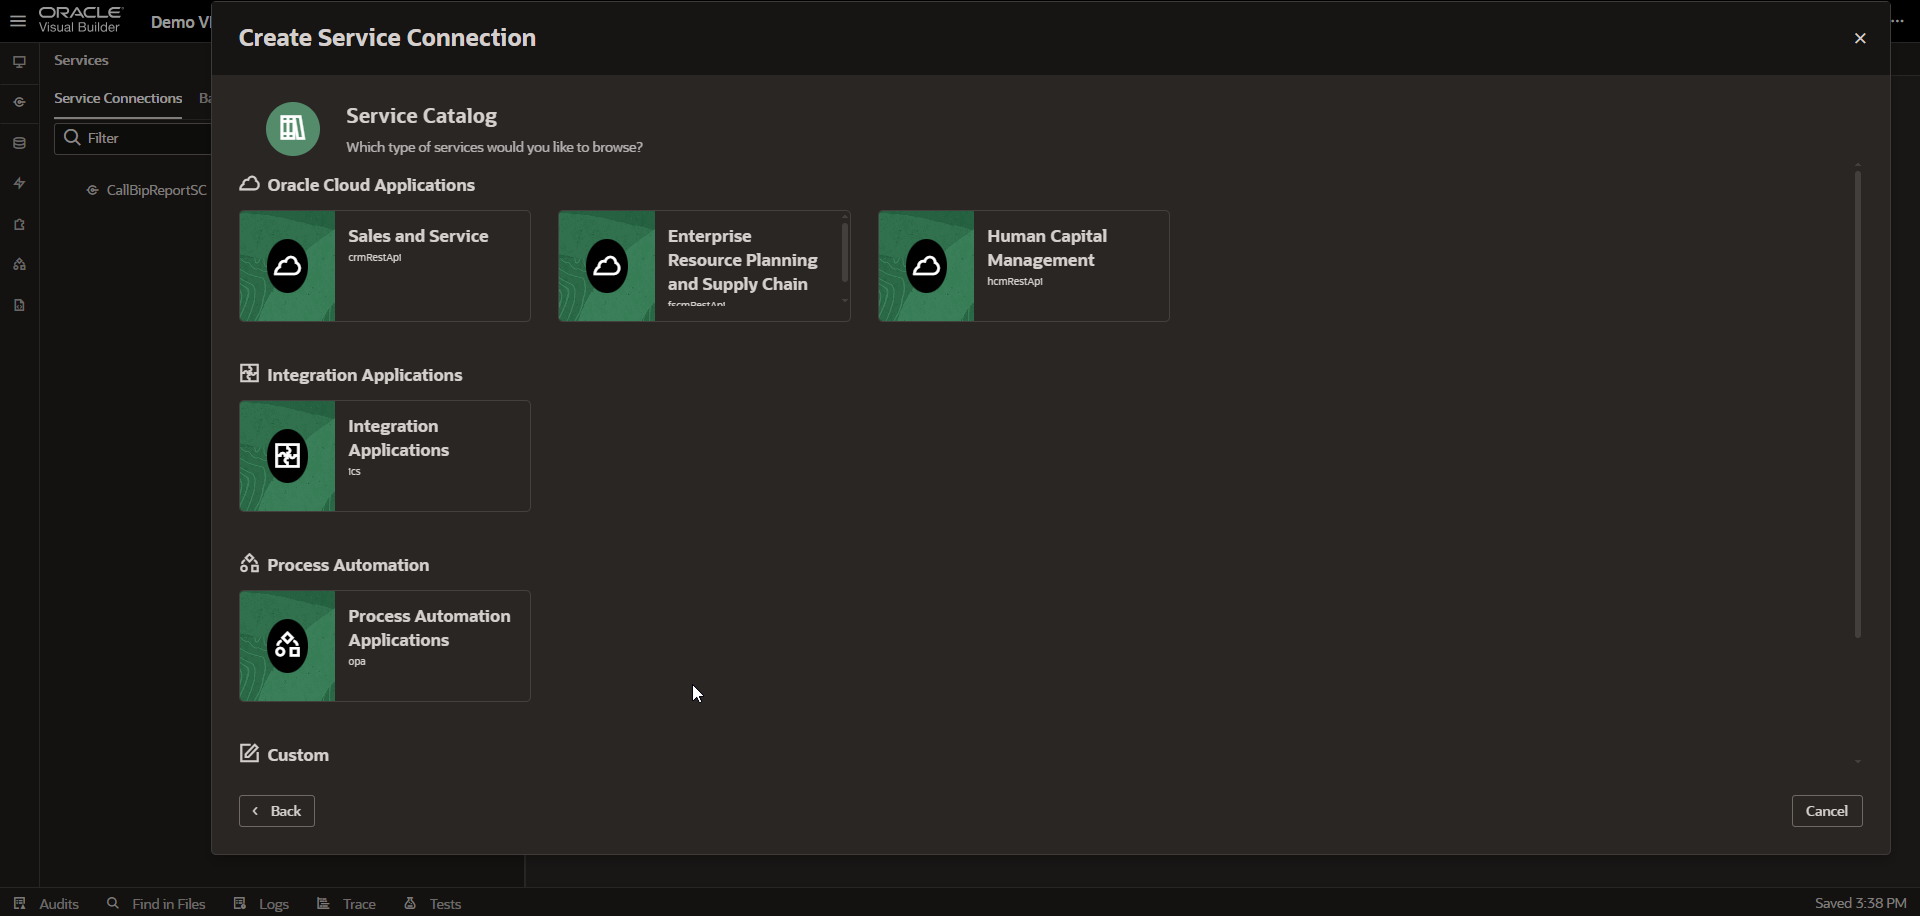
Task: Open the Processes sidebar icon
Action: click(19, 265)
